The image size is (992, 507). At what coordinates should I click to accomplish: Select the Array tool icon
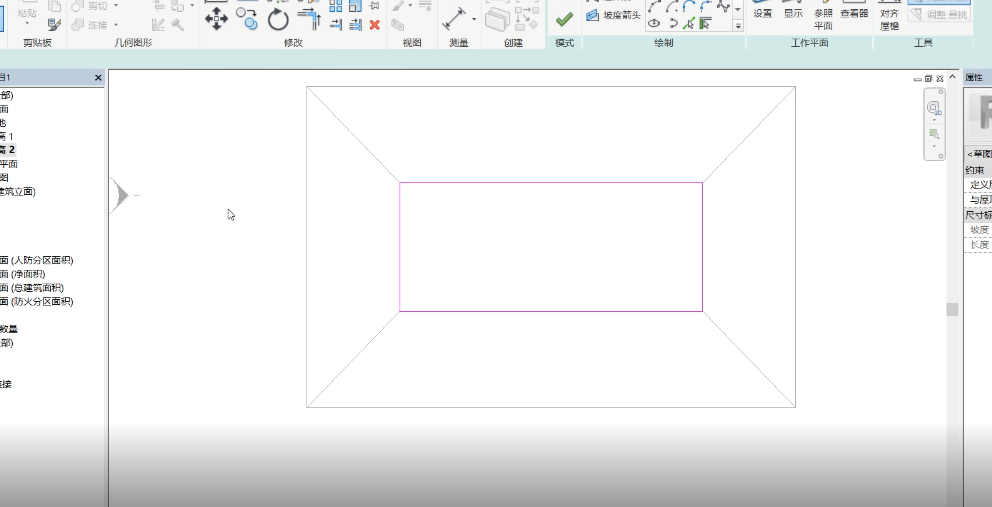point(336,6)
